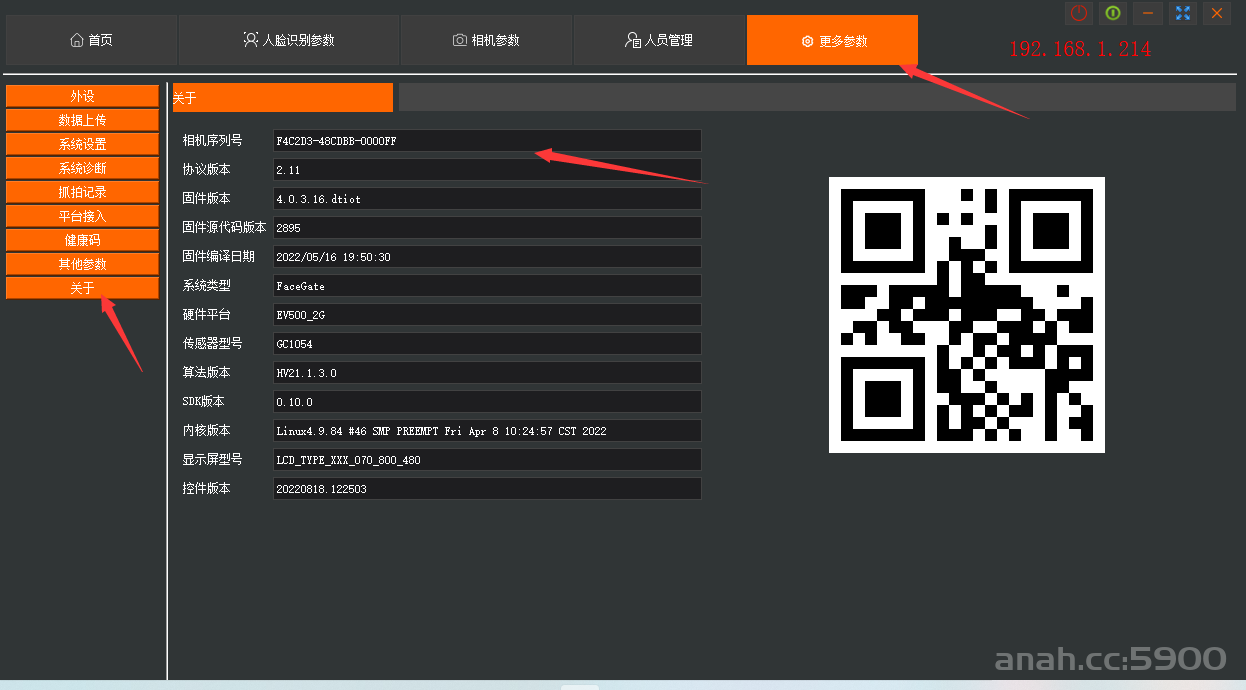Image resolution: width=1246 pixels, height=690 pixels.
Task: Click the 控件版本 label
Action: (x=206, y=488)
